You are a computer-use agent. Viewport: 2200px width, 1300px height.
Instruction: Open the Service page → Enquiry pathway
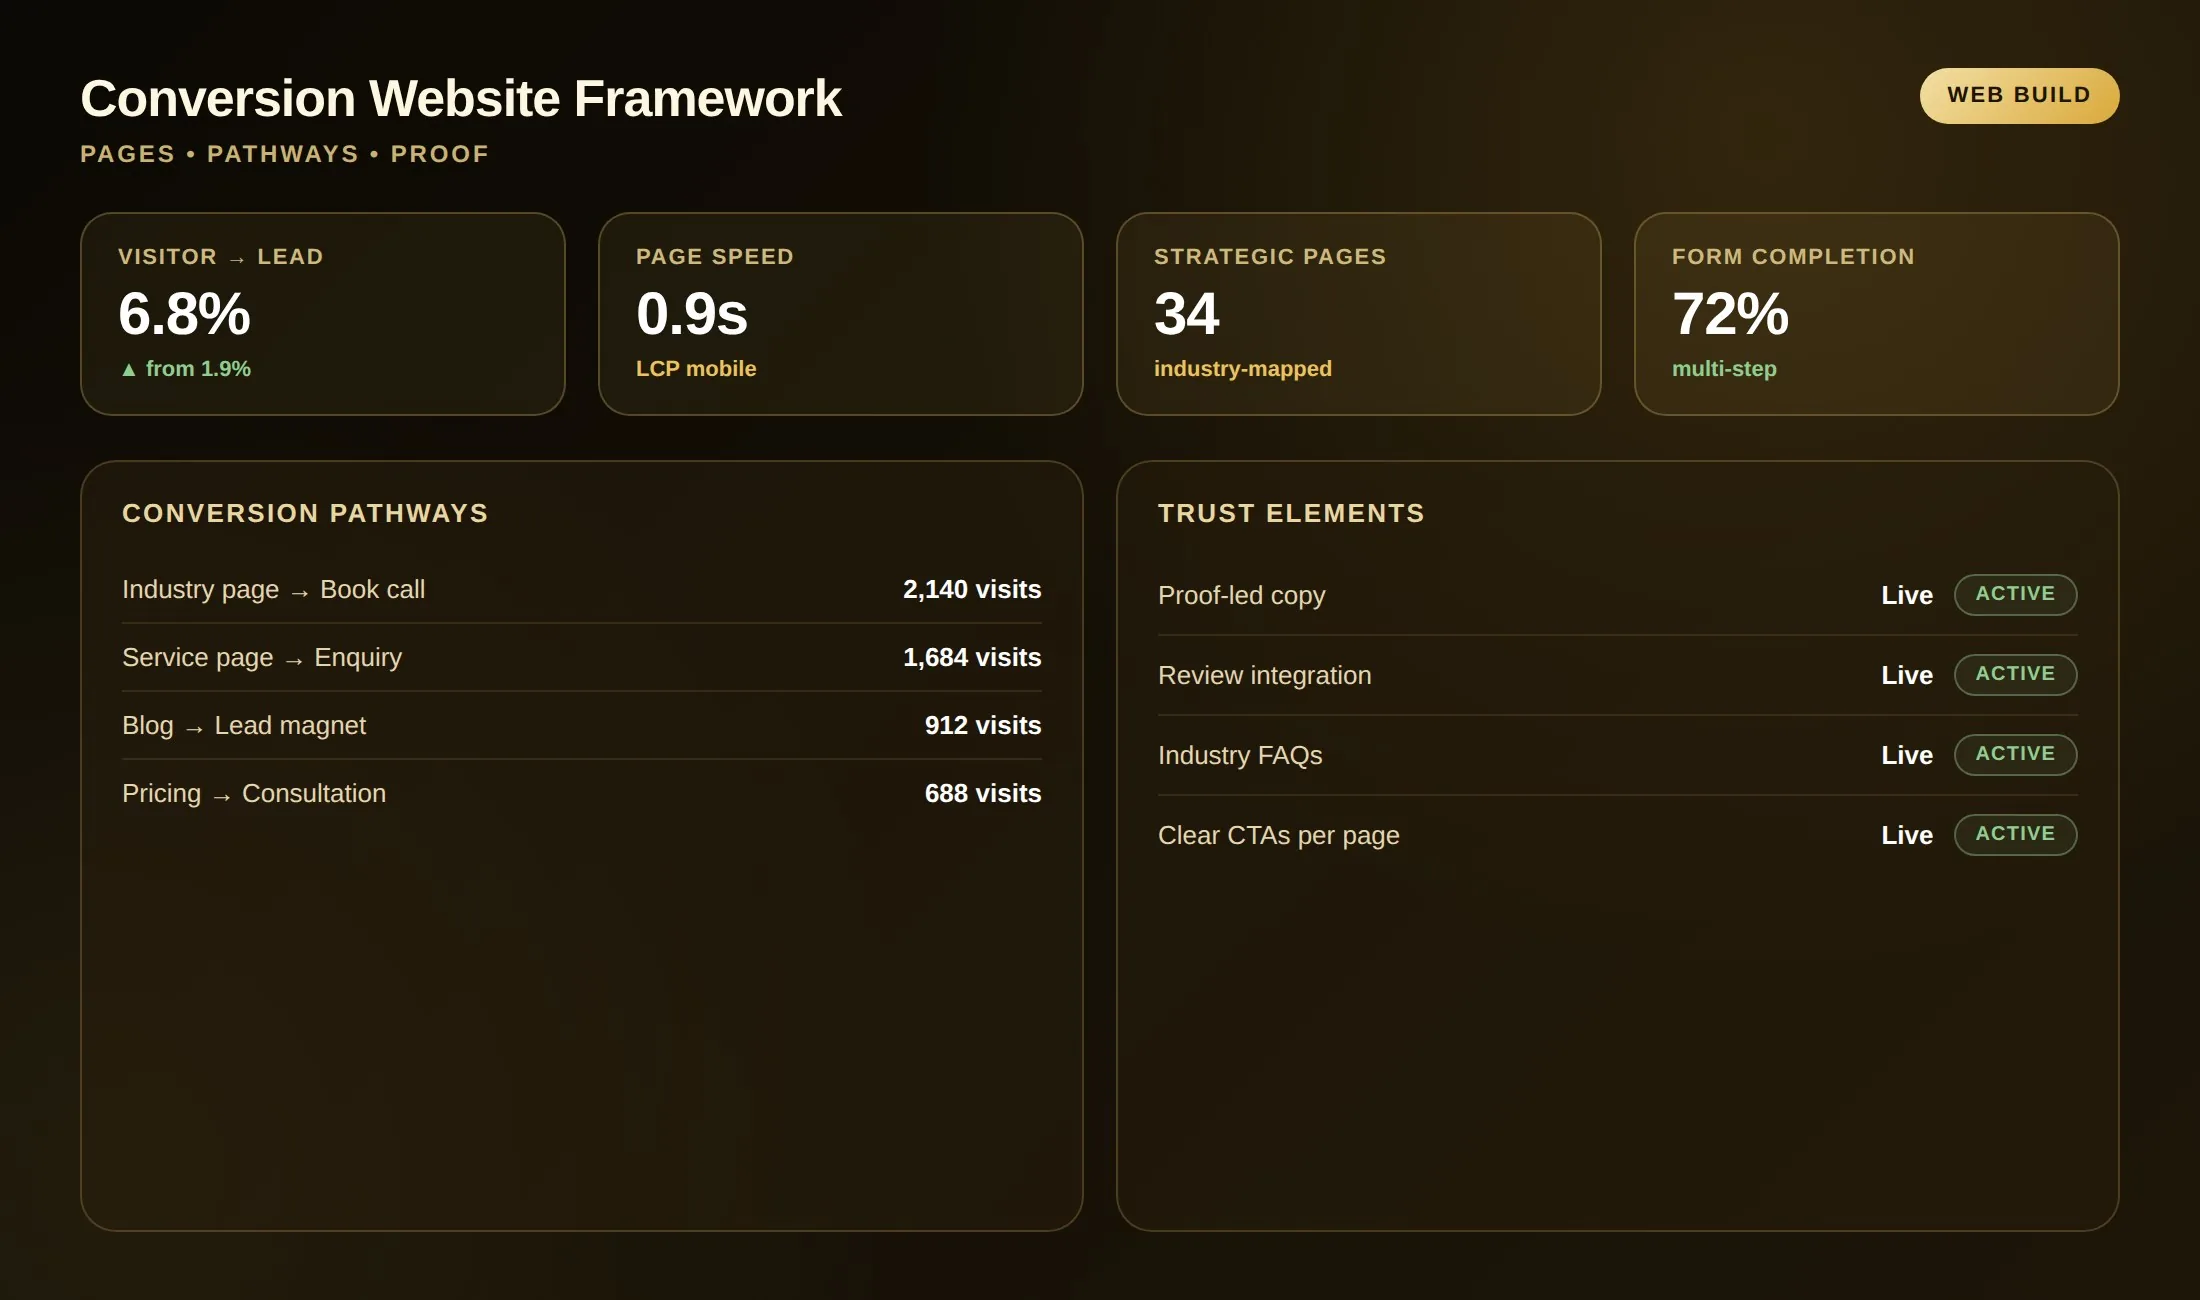click(582, 658)
